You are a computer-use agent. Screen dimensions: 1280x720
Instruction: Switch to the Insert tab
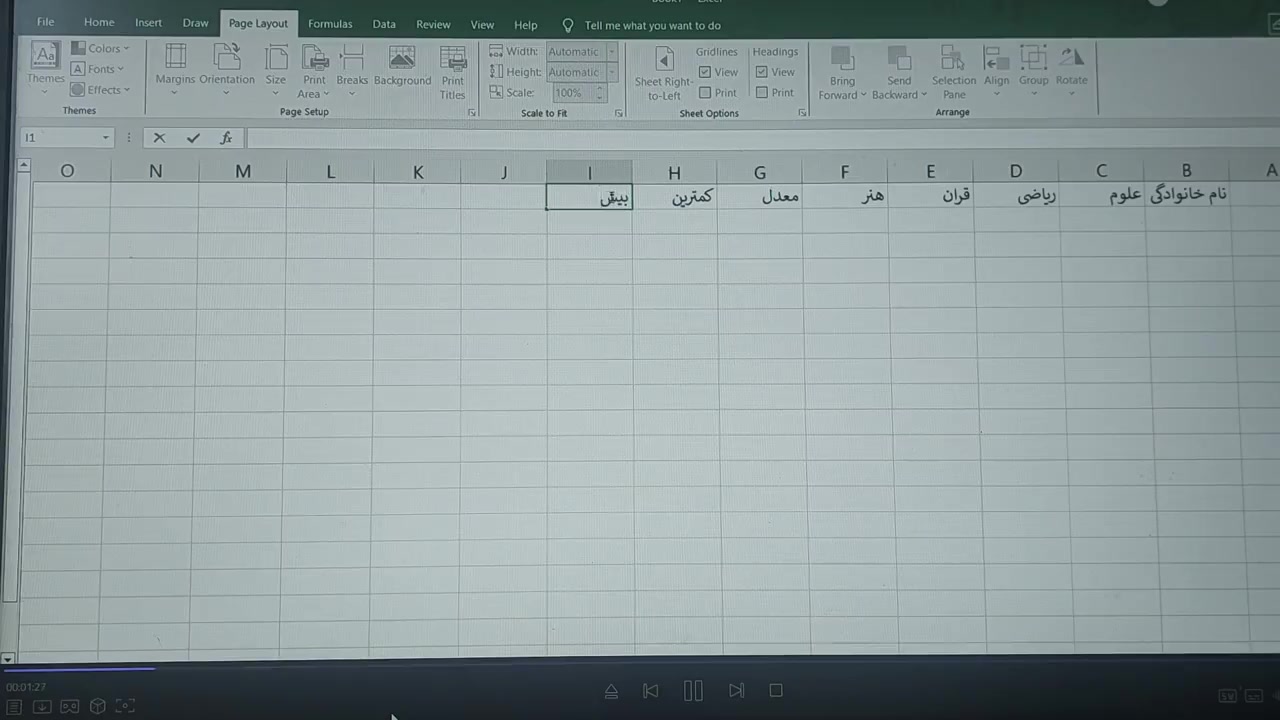pyautogui.click(x=148, y=23)
